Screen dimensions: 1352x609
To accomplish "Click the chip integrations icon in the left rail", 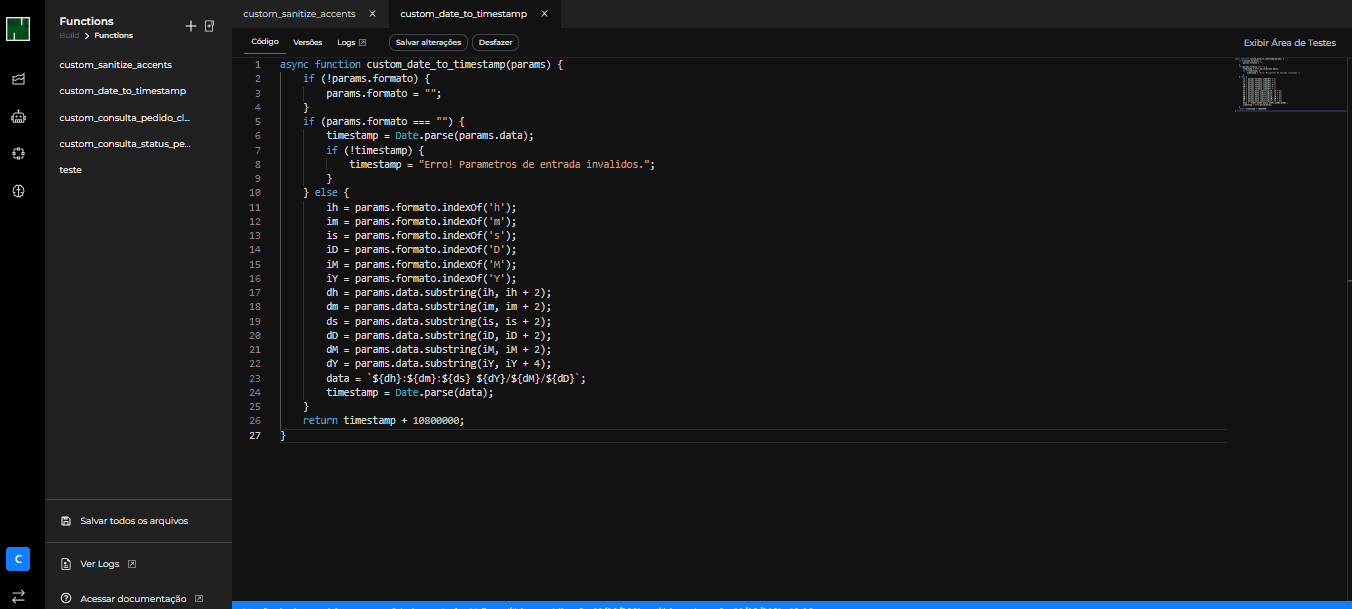I will click(18, 153).
